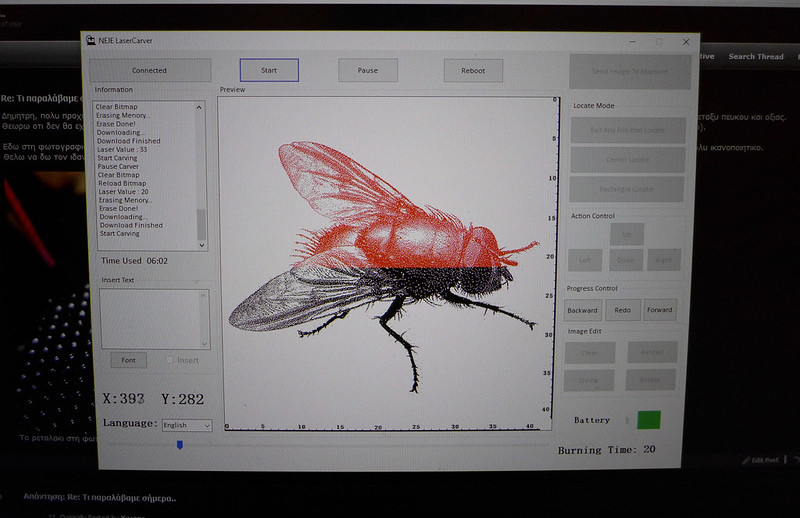Image resolution: width=800 pixels, height=518 pixels.
Task: Open Search Thread in the forum page
Action: pyautogui.click(x=755, y=57)
